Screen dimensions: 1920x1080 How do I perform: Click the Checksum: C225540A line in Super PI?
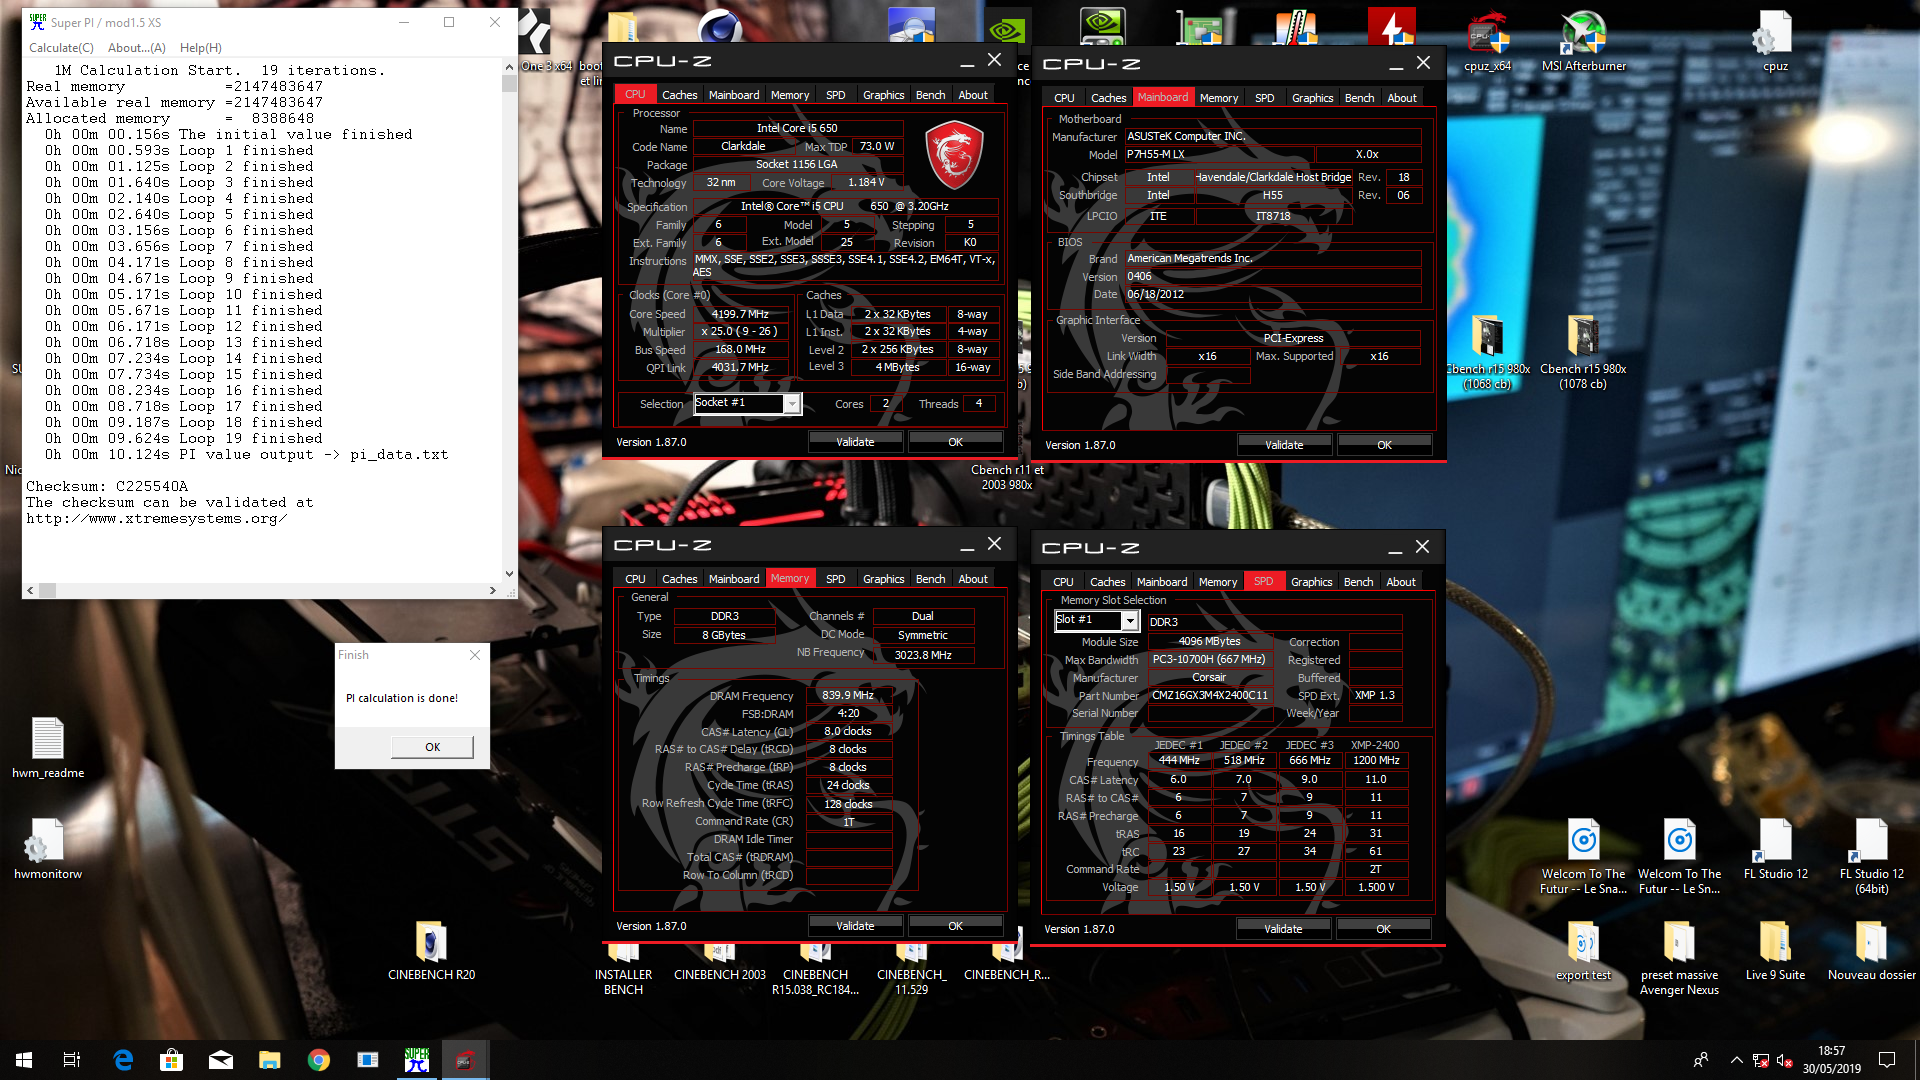(x=107, y=487)
